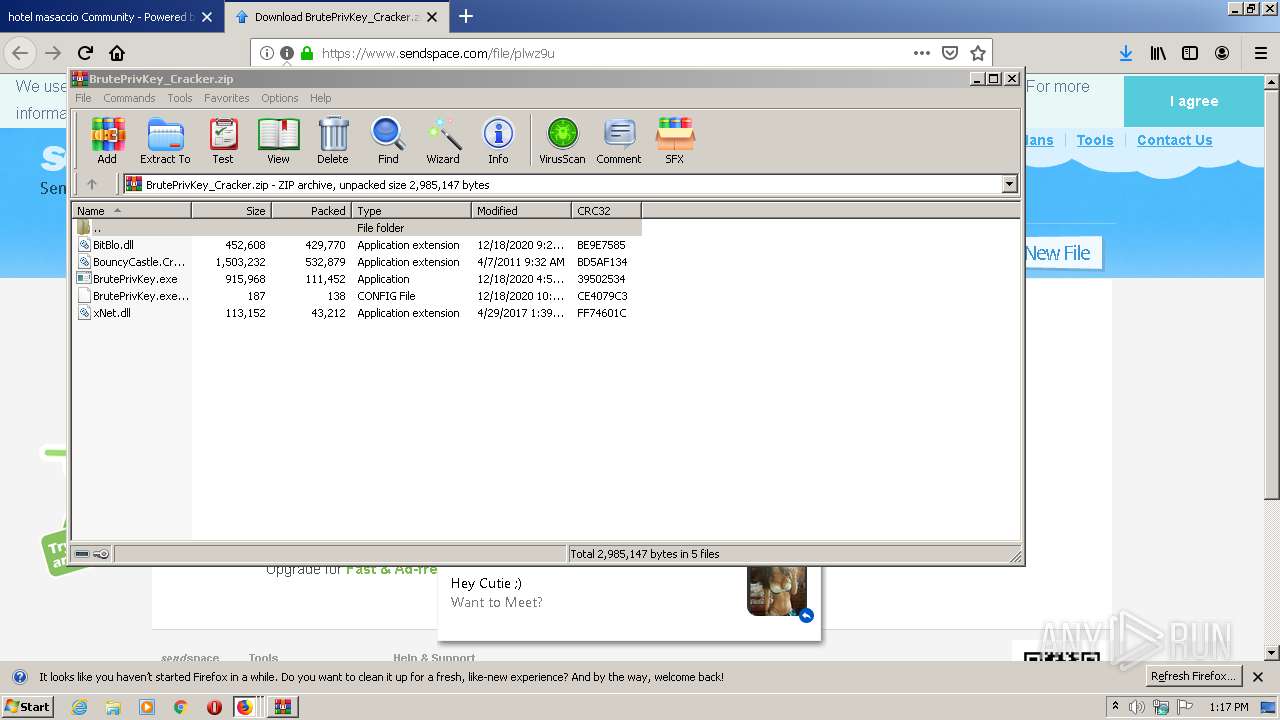1280x720 pixels.
Task: Click the Comment toolbar icon
Action: (619, 141)
